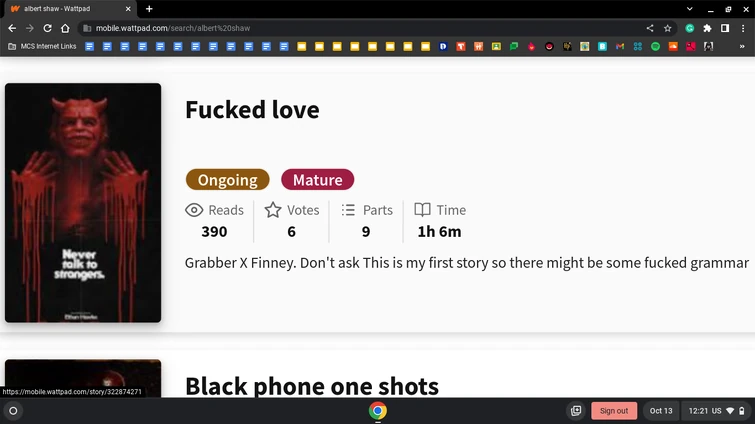Open the Fucked love story title
This screenshot has width=755, height=424.
click(252, 110)
